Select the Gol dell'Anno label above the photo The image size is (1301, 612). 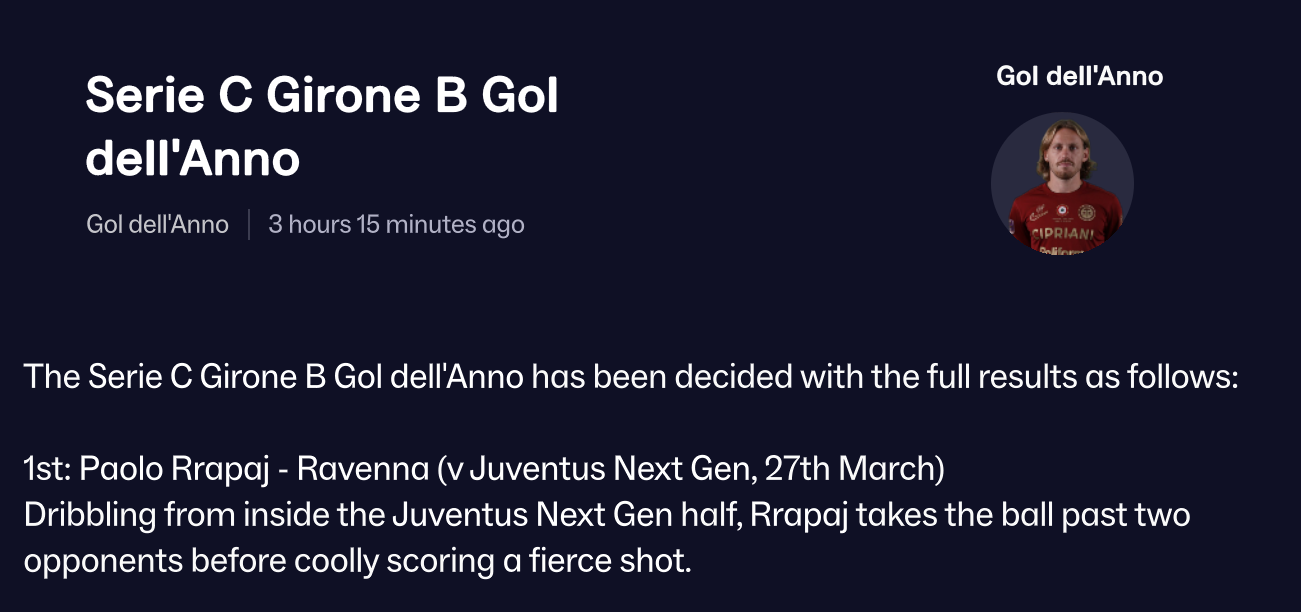(1079, 76)
